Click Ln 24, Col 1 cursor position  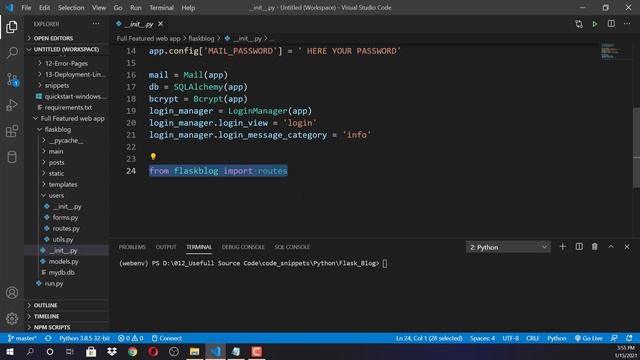point(429,338)
